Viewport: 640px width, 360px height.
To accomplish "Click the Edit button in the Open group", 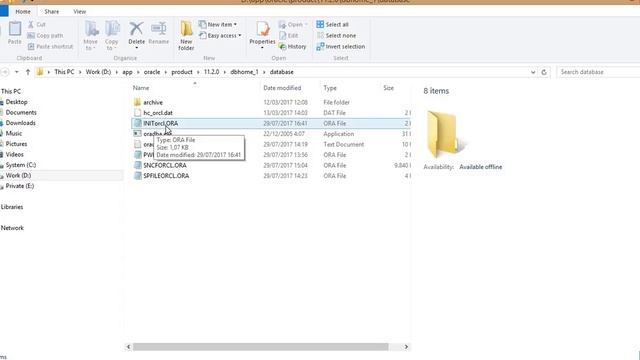I will tap(289, 36).
